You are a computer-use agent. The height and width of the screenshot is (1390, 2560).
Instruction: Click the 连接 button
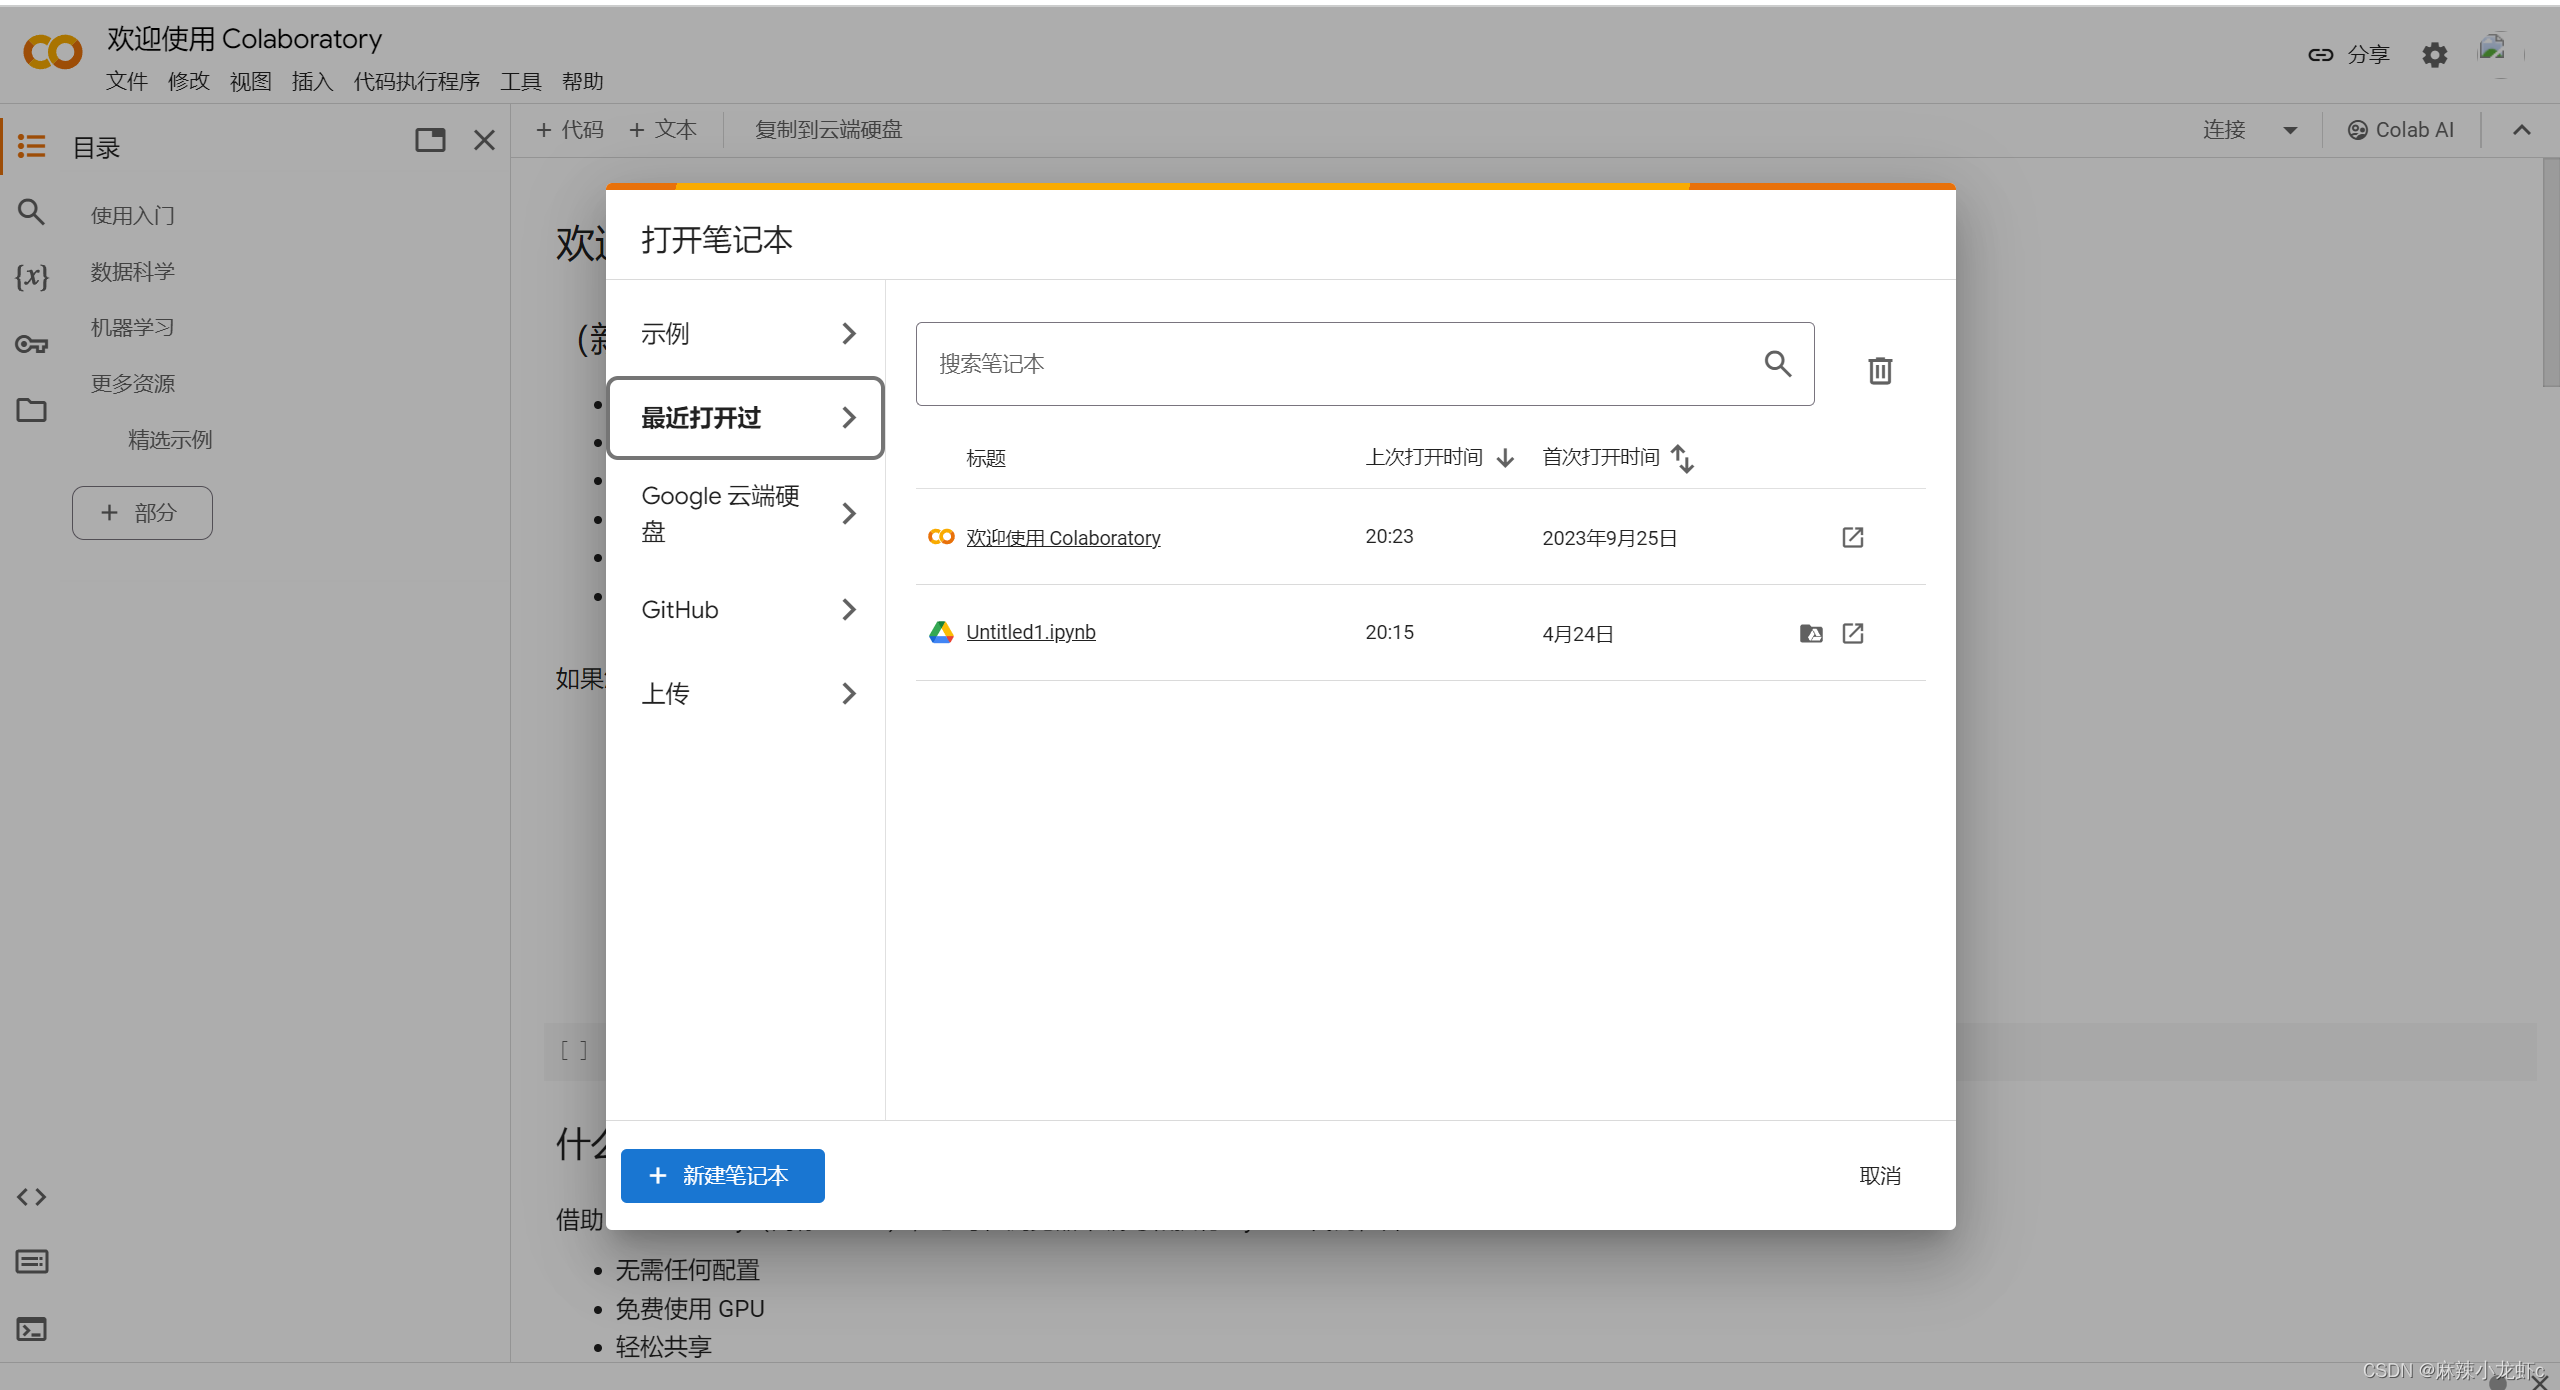click(x=2224, y=130)
